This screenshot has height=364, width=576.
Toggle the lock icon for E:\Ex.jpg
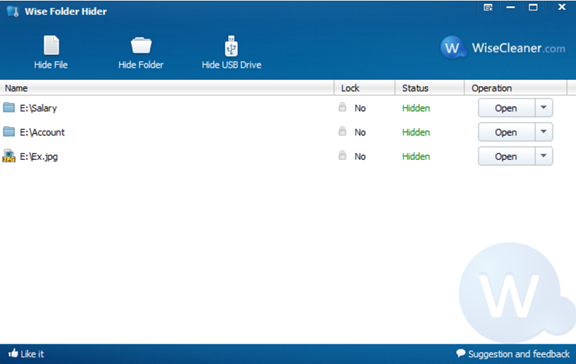[342, 155]
